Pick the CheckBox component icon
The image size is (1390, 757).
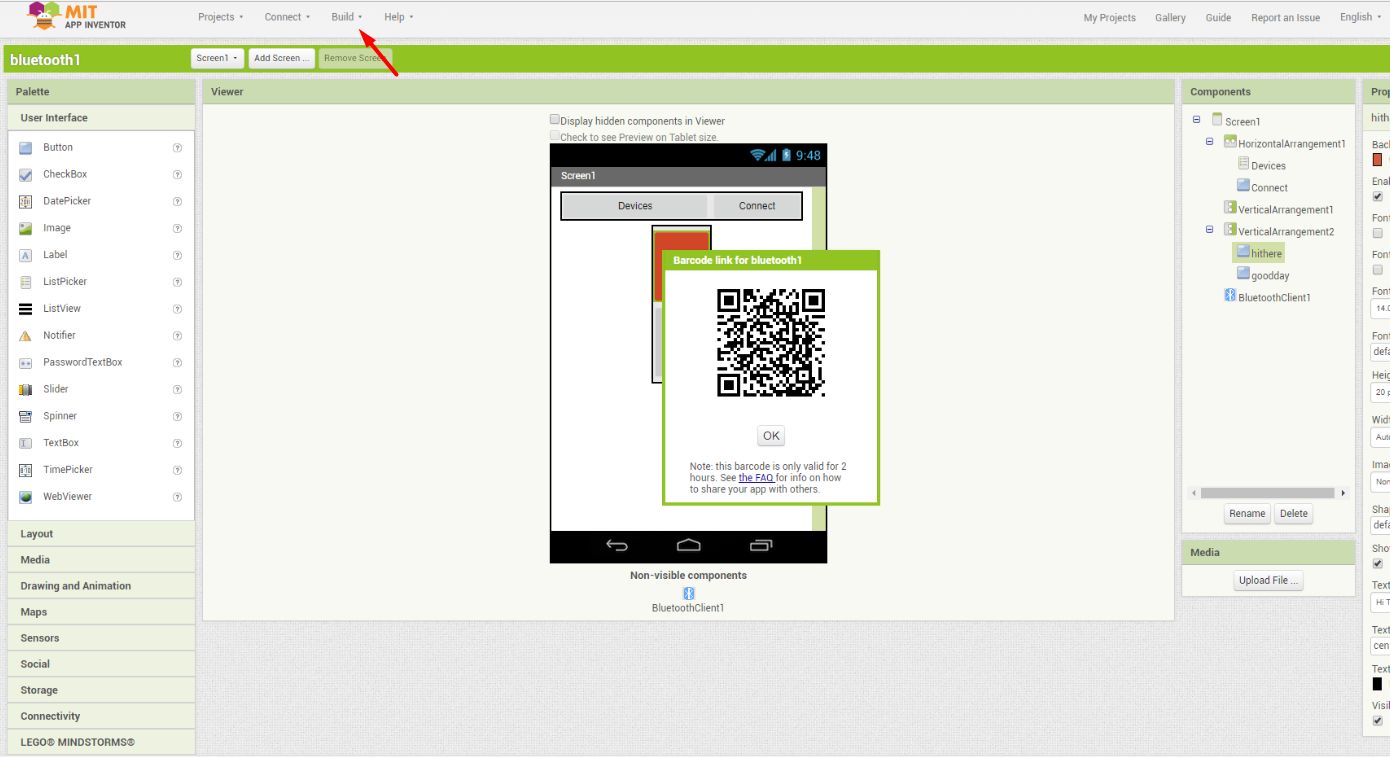point(26,175)
